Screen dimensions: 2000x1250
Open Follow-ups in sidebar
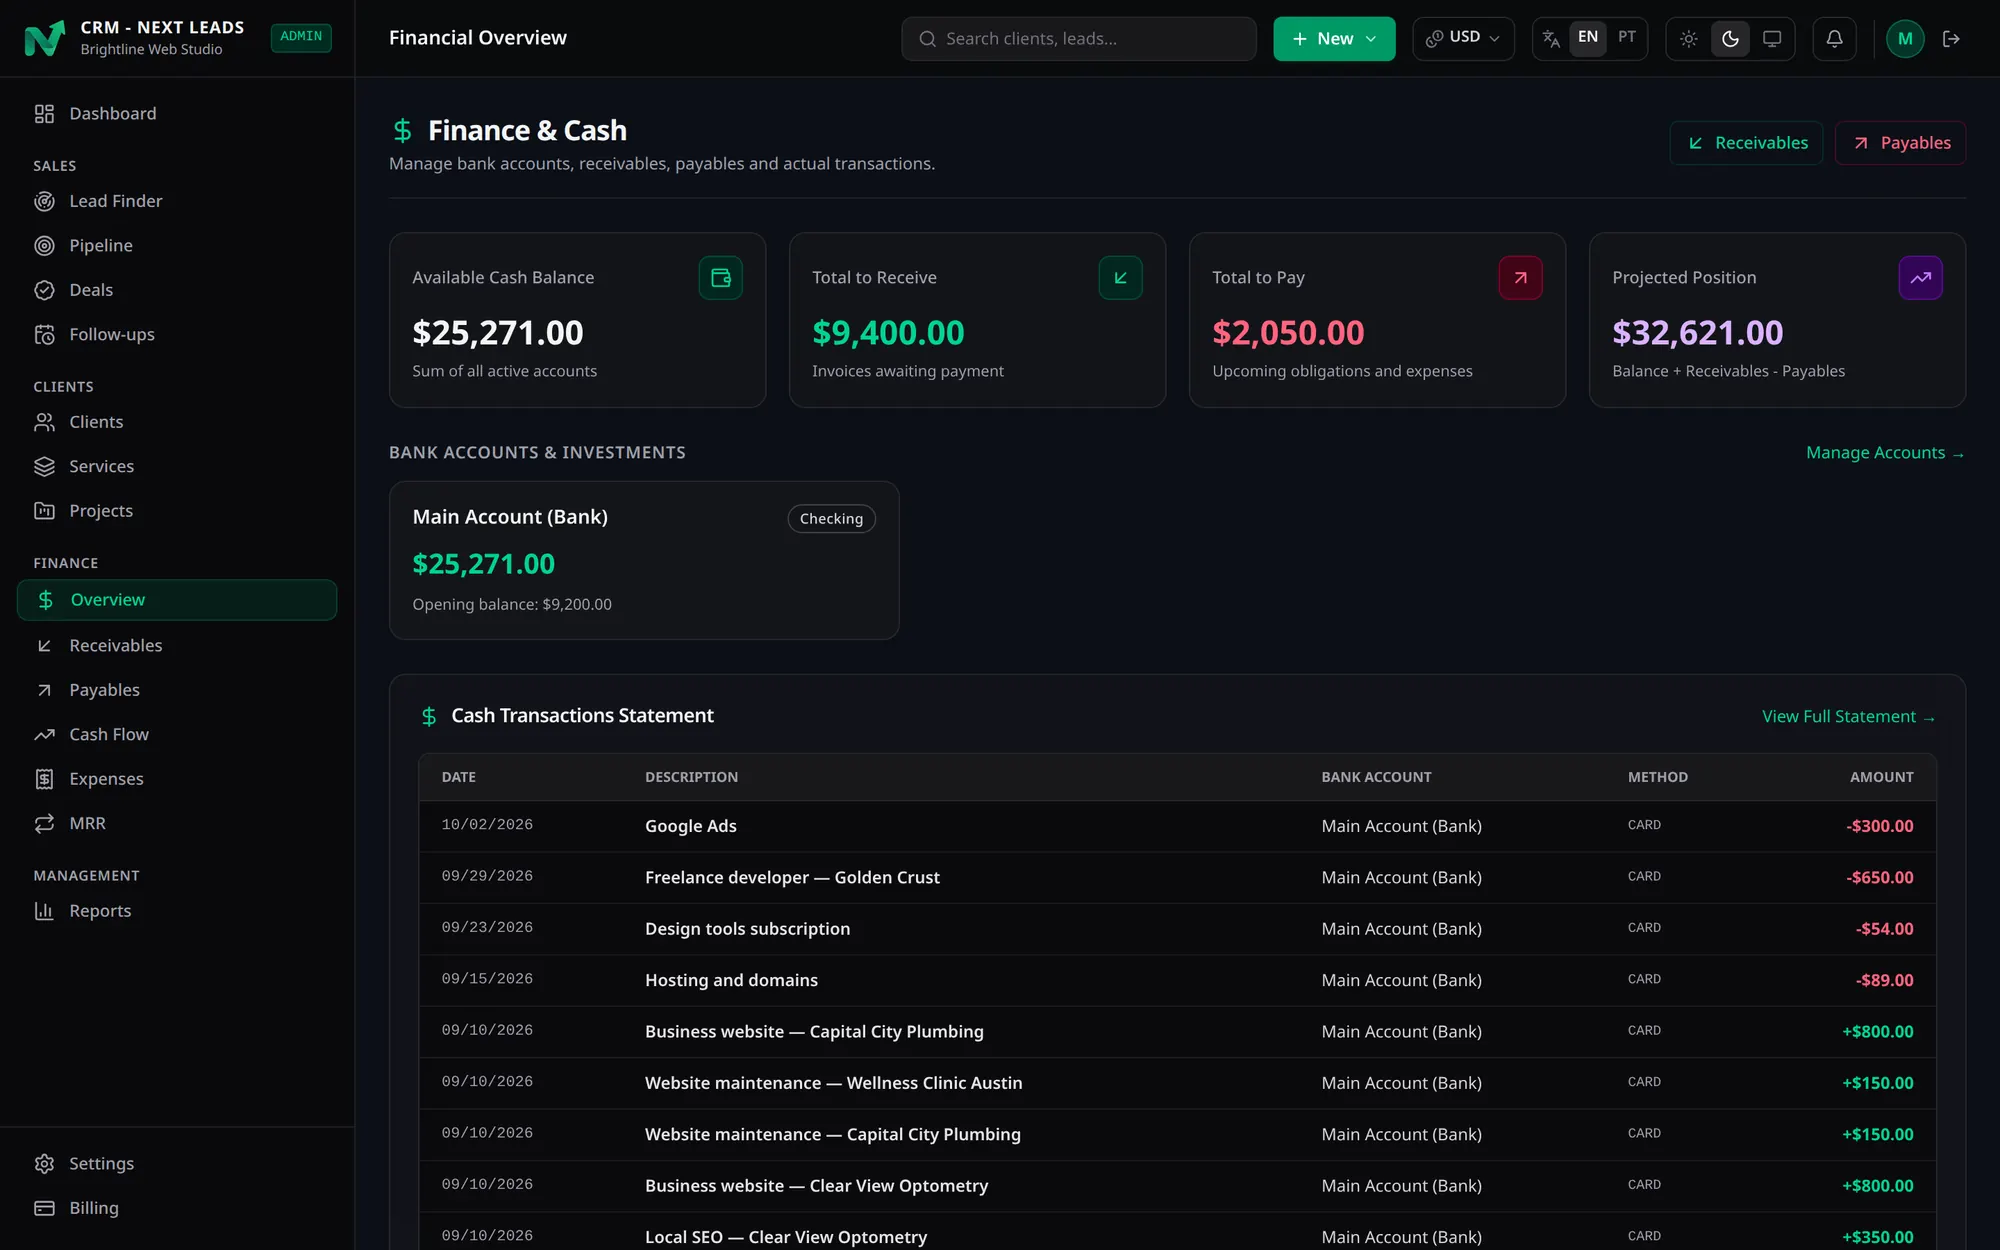coord(177,334)
